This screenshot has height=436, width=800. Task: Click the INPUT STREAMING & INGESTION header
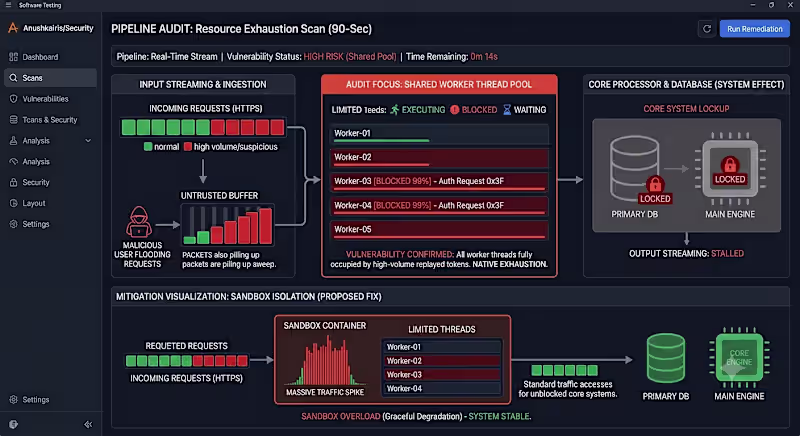point(203,85)
